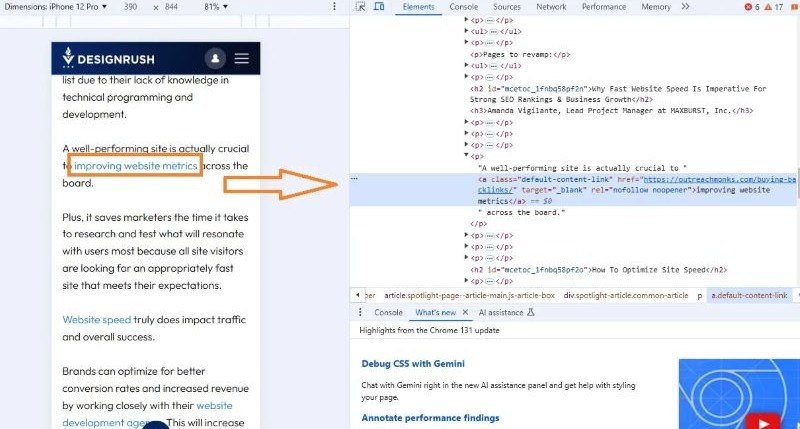Screen dimensions: 800x429
Task: Show more DevTools tabs chevron
Action: 687,7
